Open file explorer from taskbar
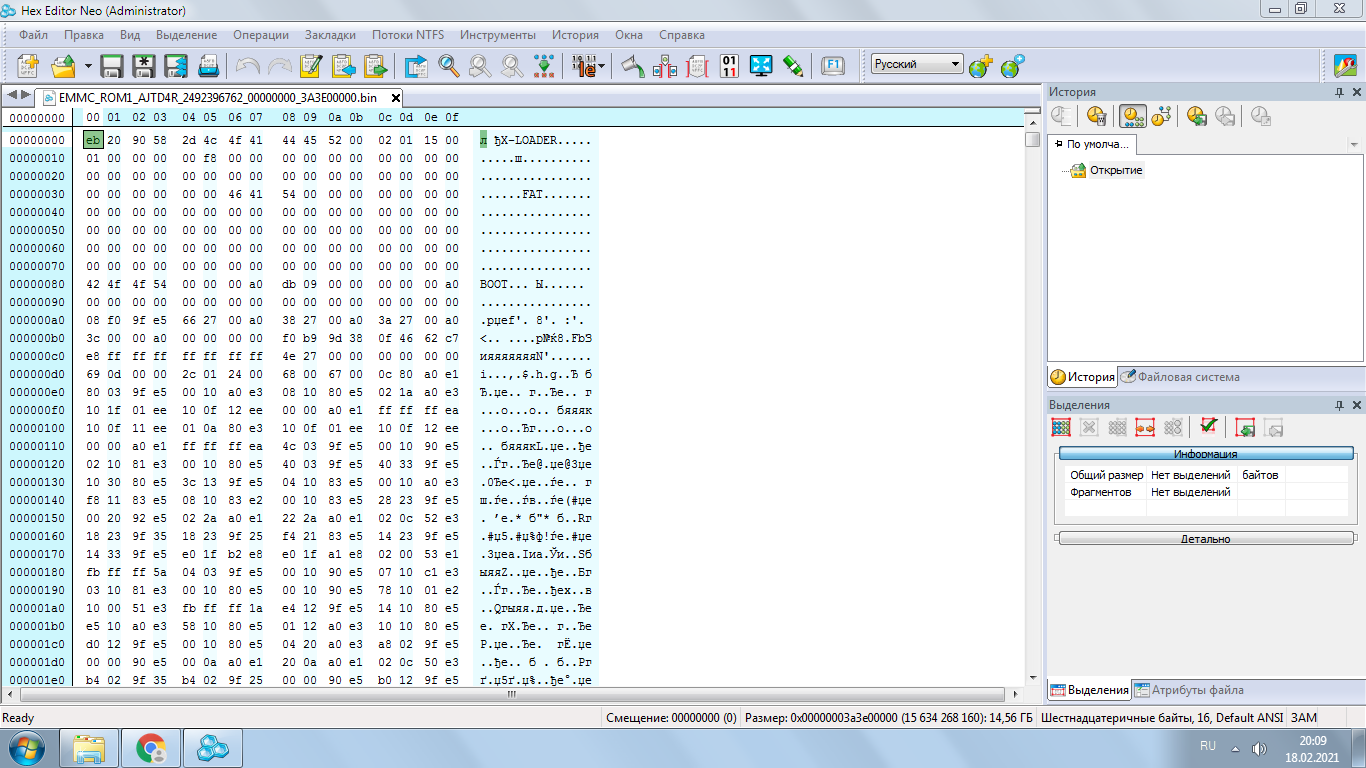The image size is (1366, 768). (89, 747)
